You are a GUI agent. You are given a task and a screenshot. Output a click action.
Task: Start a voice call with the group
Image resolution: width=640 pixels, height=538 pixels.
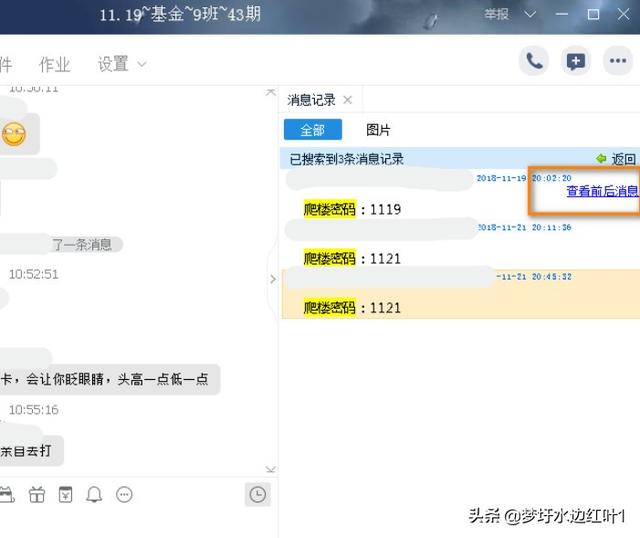click(534, 61)
